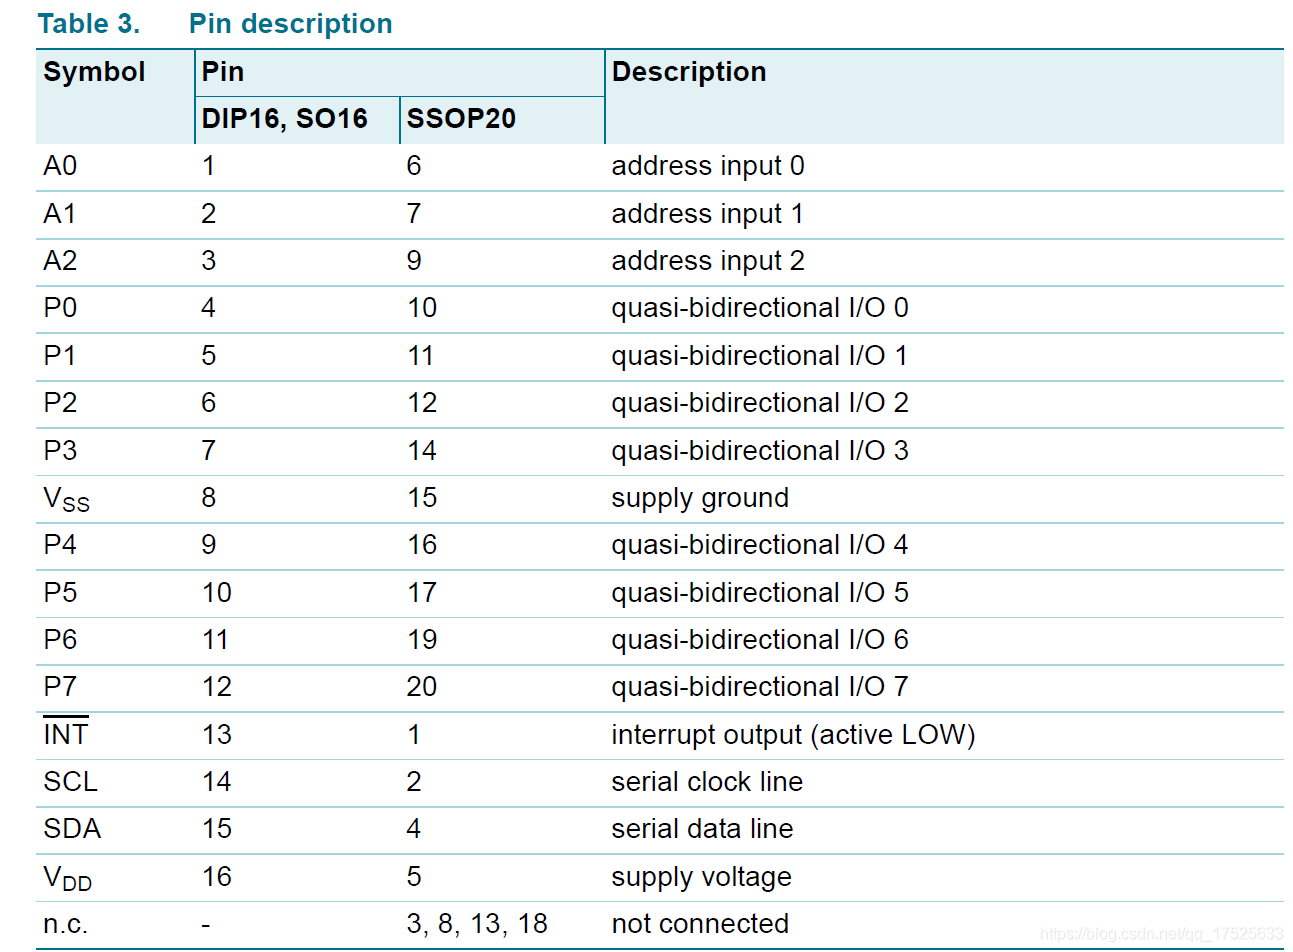Select the 'Description' column header
Image resolution: width=1293 pixels, height=952 pixels.
coord(689,72)
